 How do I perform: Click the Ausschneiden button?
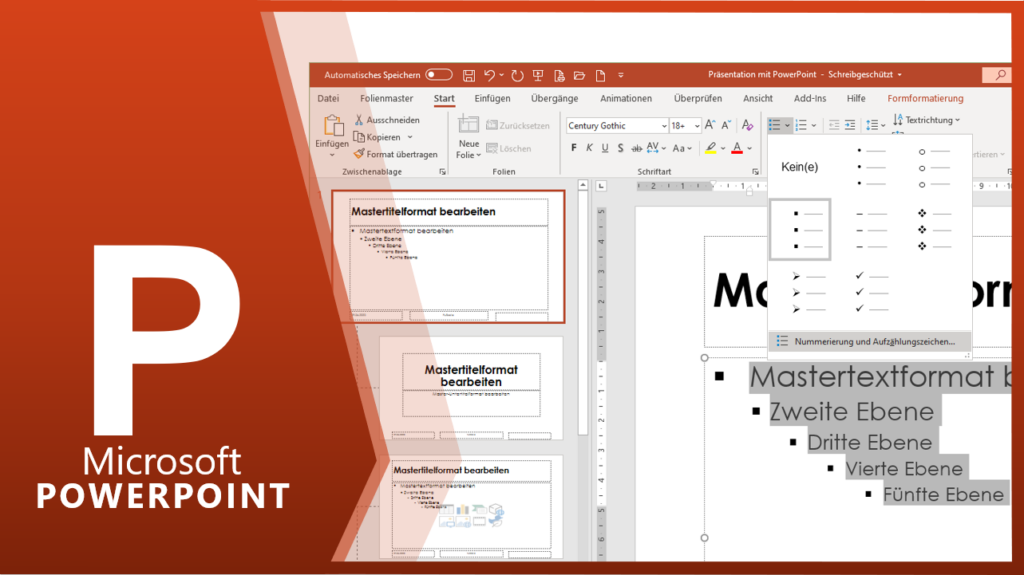coord(387,120)
